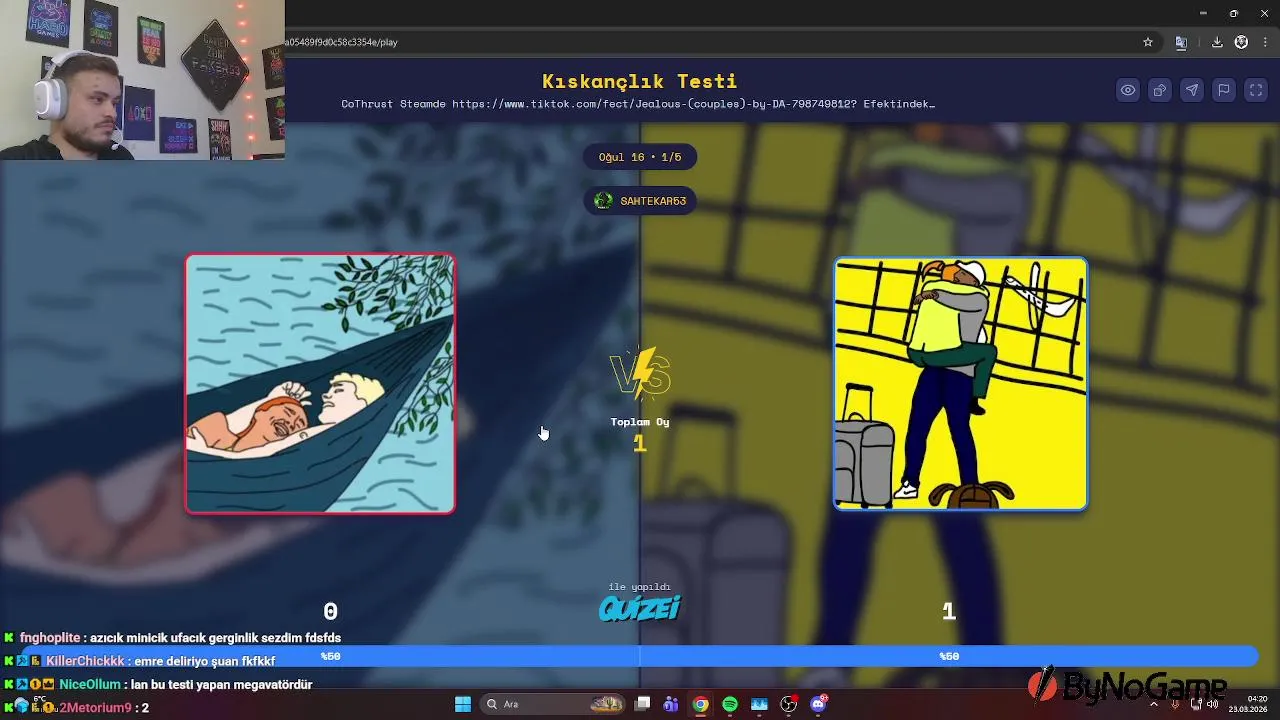Open Task View on the taskbar
This screenshot has width=1280, height=720.
coord(643,704)
